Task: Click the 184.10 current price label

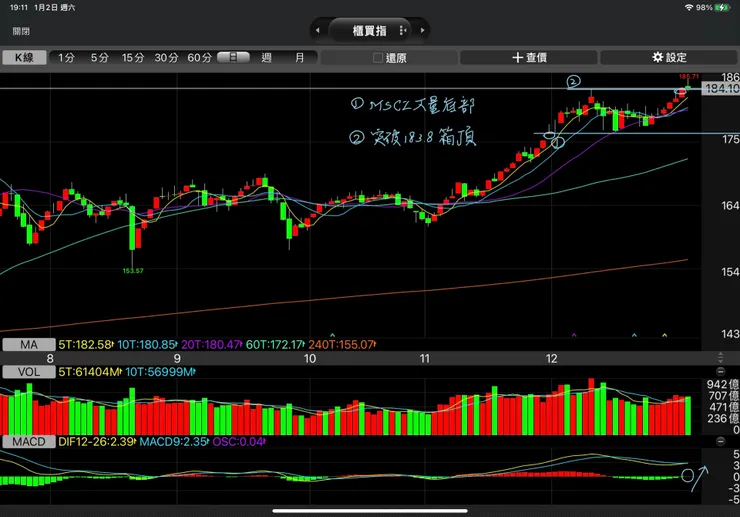Action: 721,88
